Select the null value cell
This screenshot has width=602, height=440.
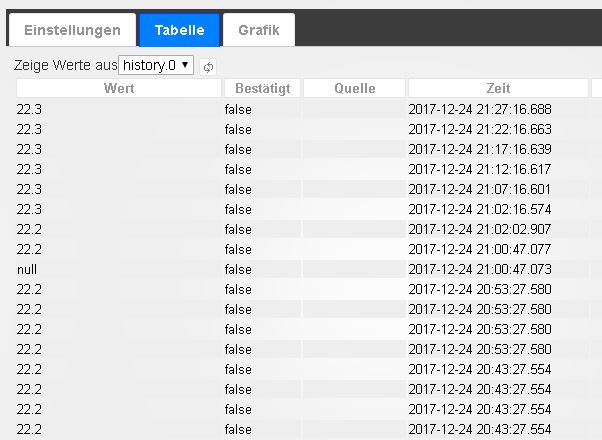[27, 269]
